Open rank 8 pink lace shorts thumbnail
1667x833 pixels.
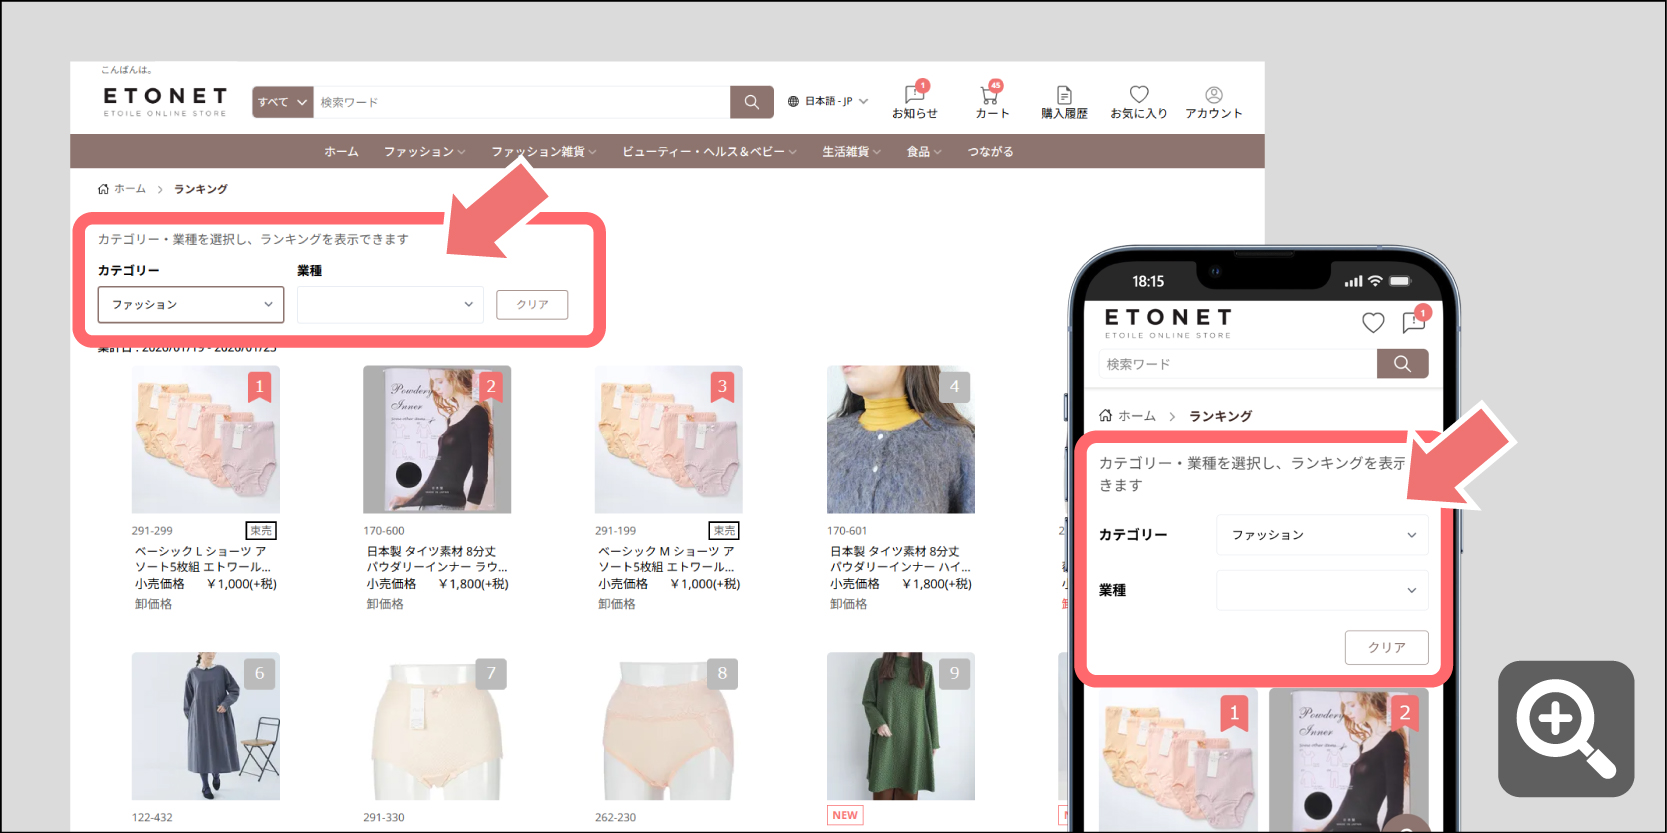click(669, 726)
